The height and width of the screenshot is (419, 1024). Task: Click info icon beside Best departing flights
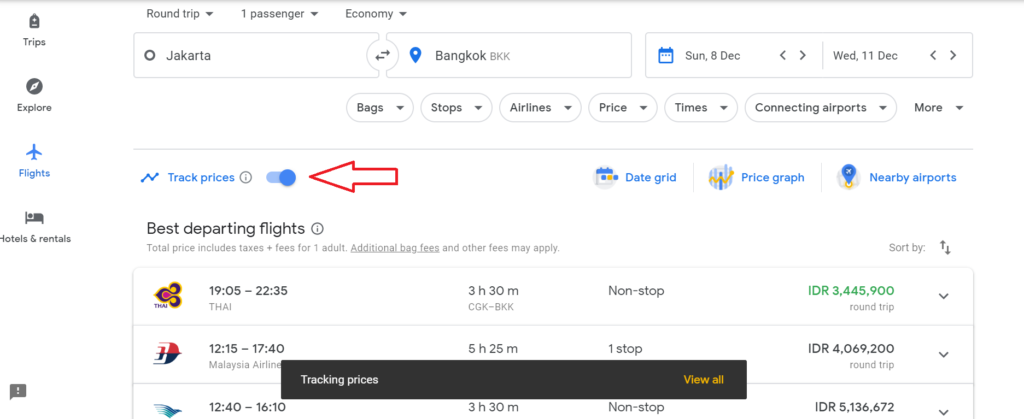pos(317,229)
